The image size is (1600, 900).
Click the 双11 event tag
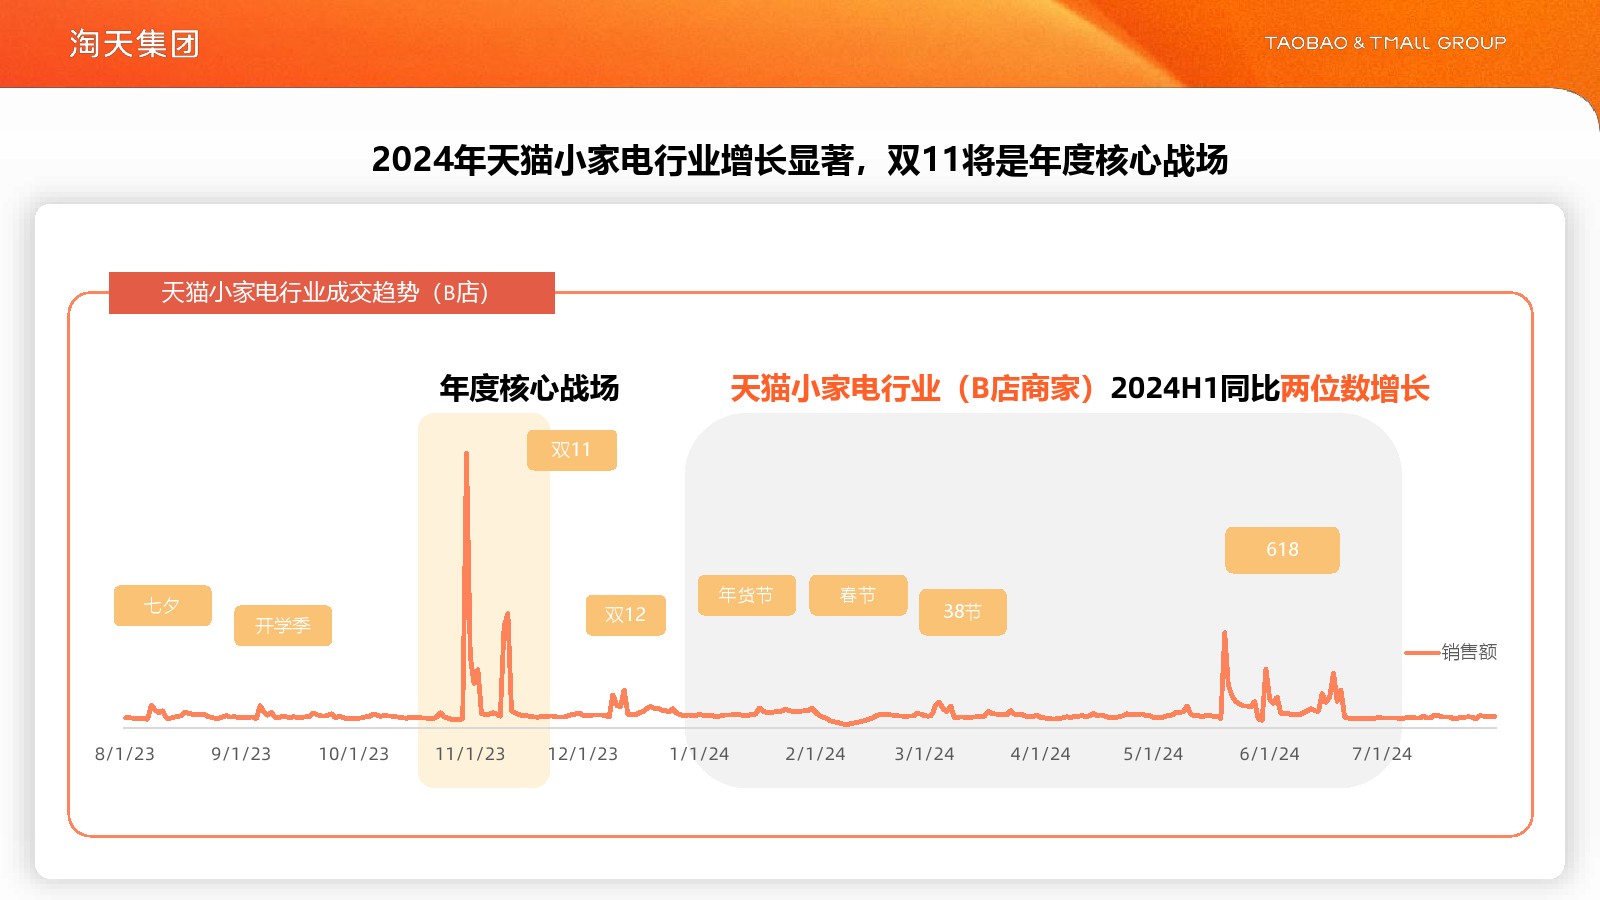pyautogui.click(x=572, y=450)
